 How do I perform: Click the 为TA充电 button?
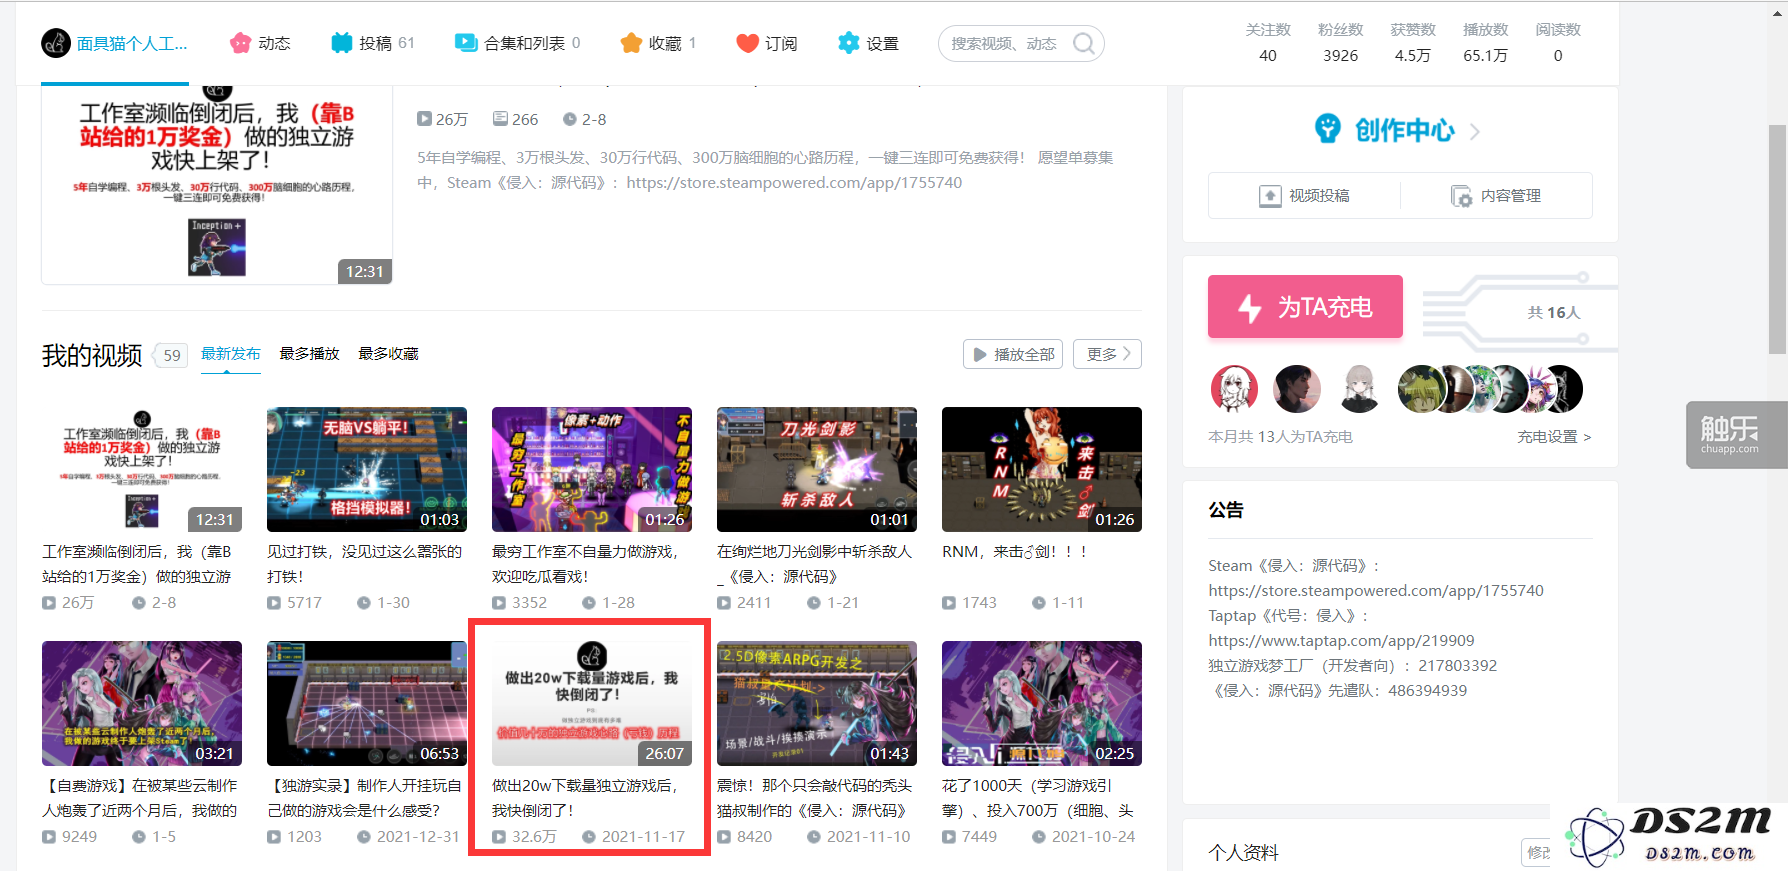tap(1305, 307)
